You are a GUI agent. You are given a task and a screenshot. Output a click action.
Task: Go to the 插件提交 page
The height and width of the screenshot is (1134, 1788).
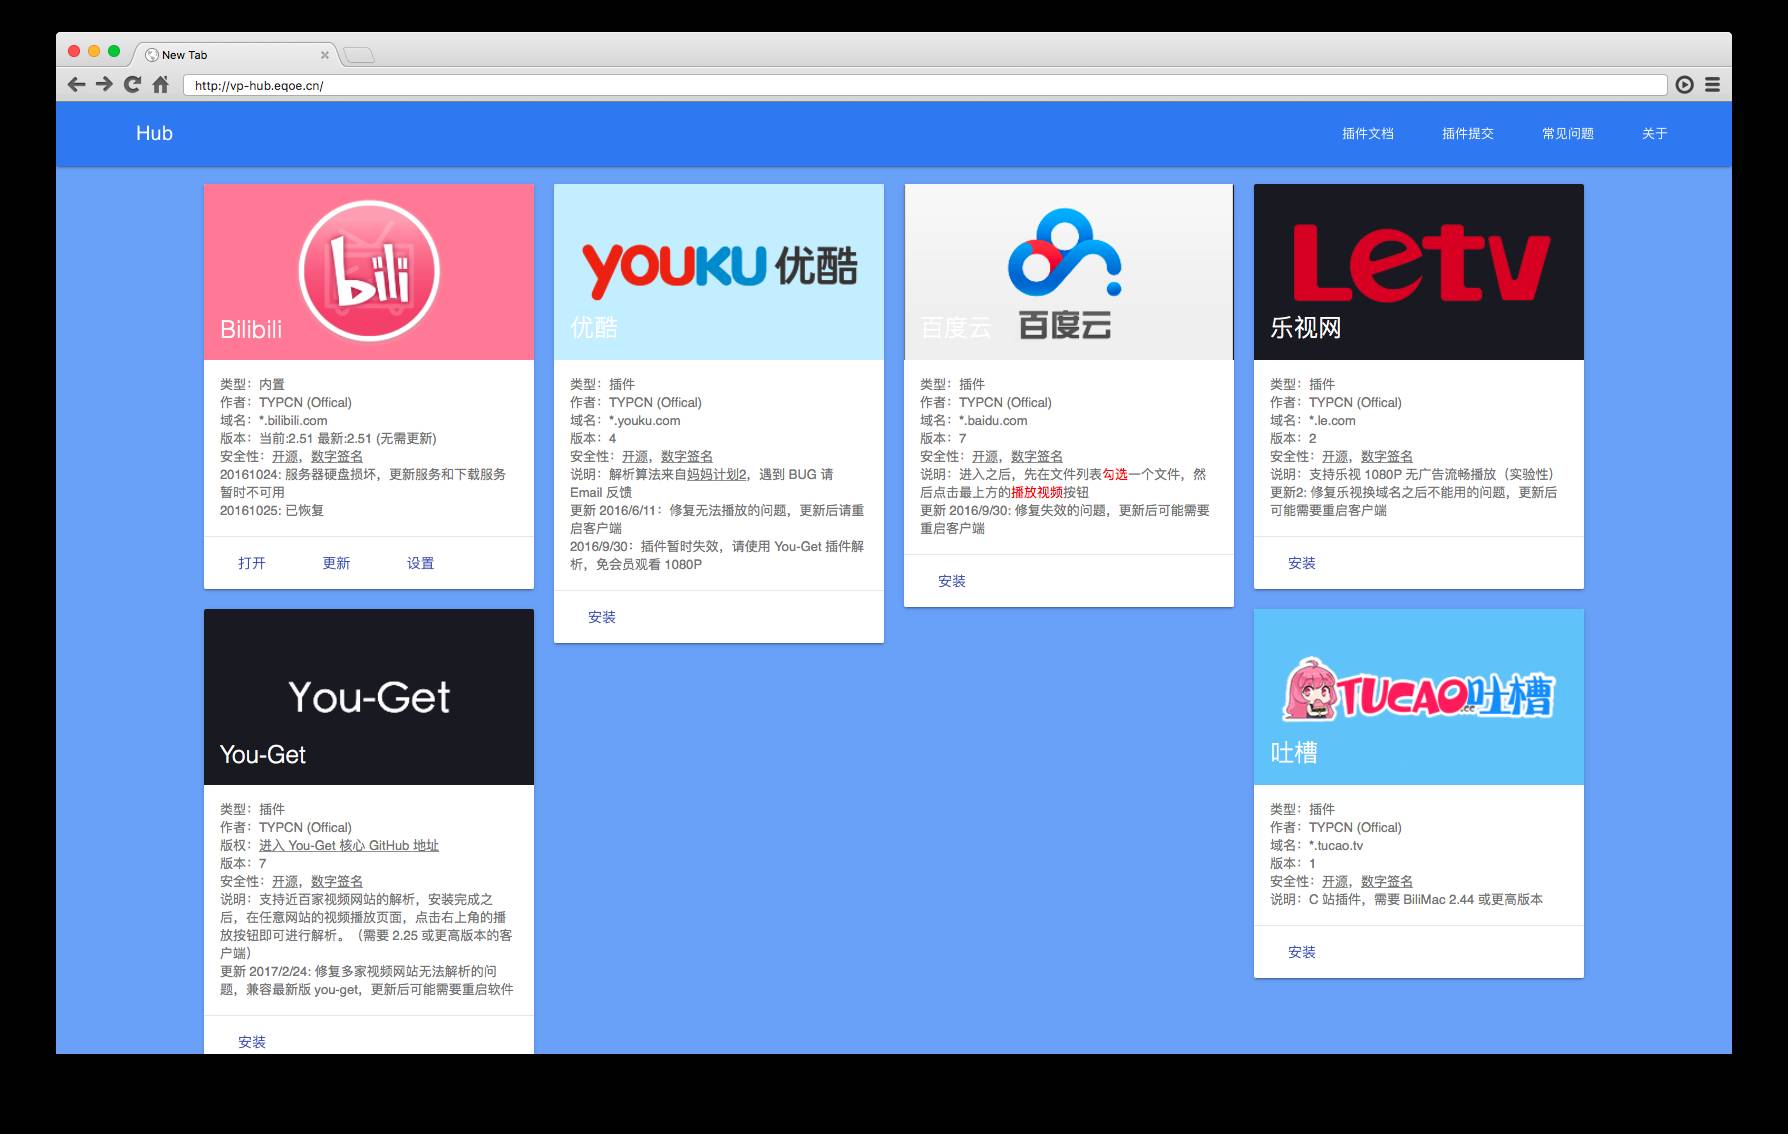pyautogui.click(x=1467, y=134)
